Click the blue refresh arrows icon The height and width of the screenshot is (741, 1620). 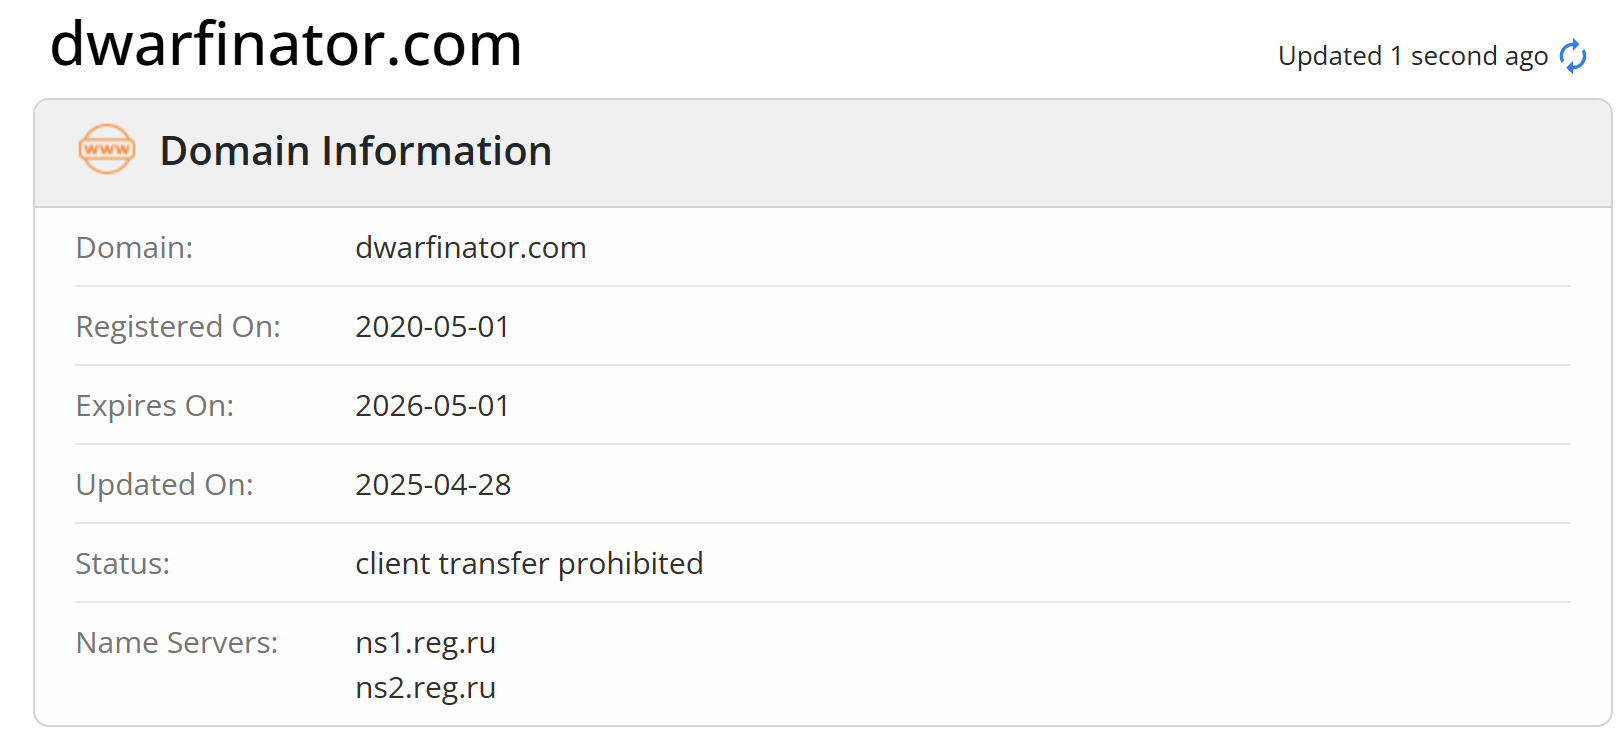click(x=1573, y=56)
